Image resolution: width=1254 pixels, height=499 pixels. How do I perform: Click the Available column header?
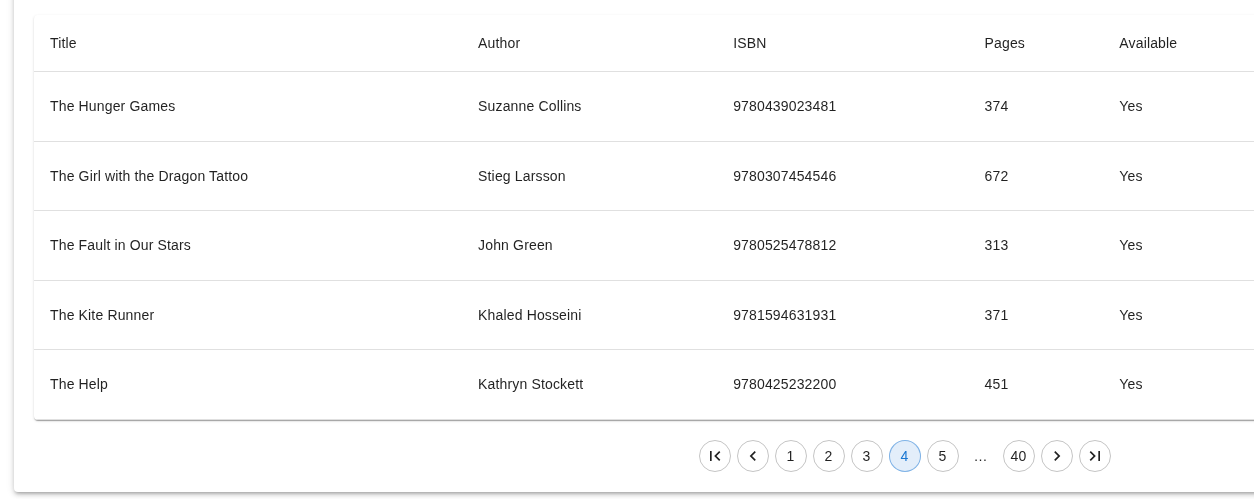coord(1147,43)
